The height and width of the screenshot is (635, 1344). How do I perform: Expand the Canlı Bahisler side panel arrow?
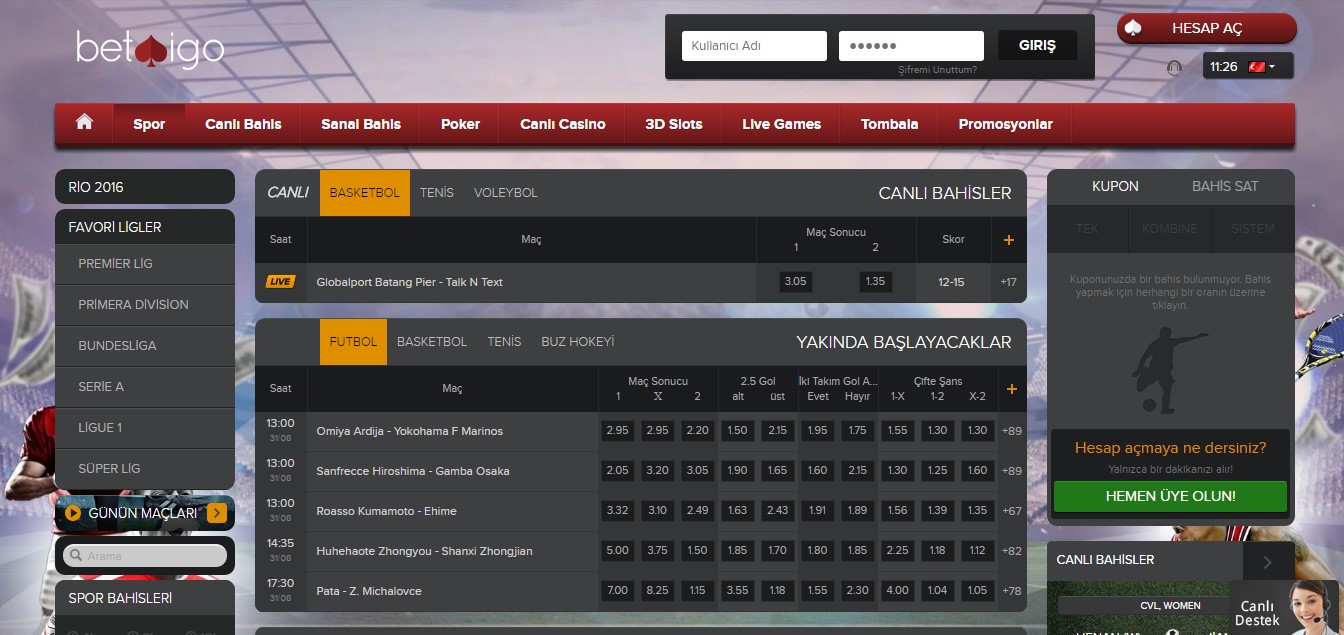pyautogui.click(x=1267, y=562)
